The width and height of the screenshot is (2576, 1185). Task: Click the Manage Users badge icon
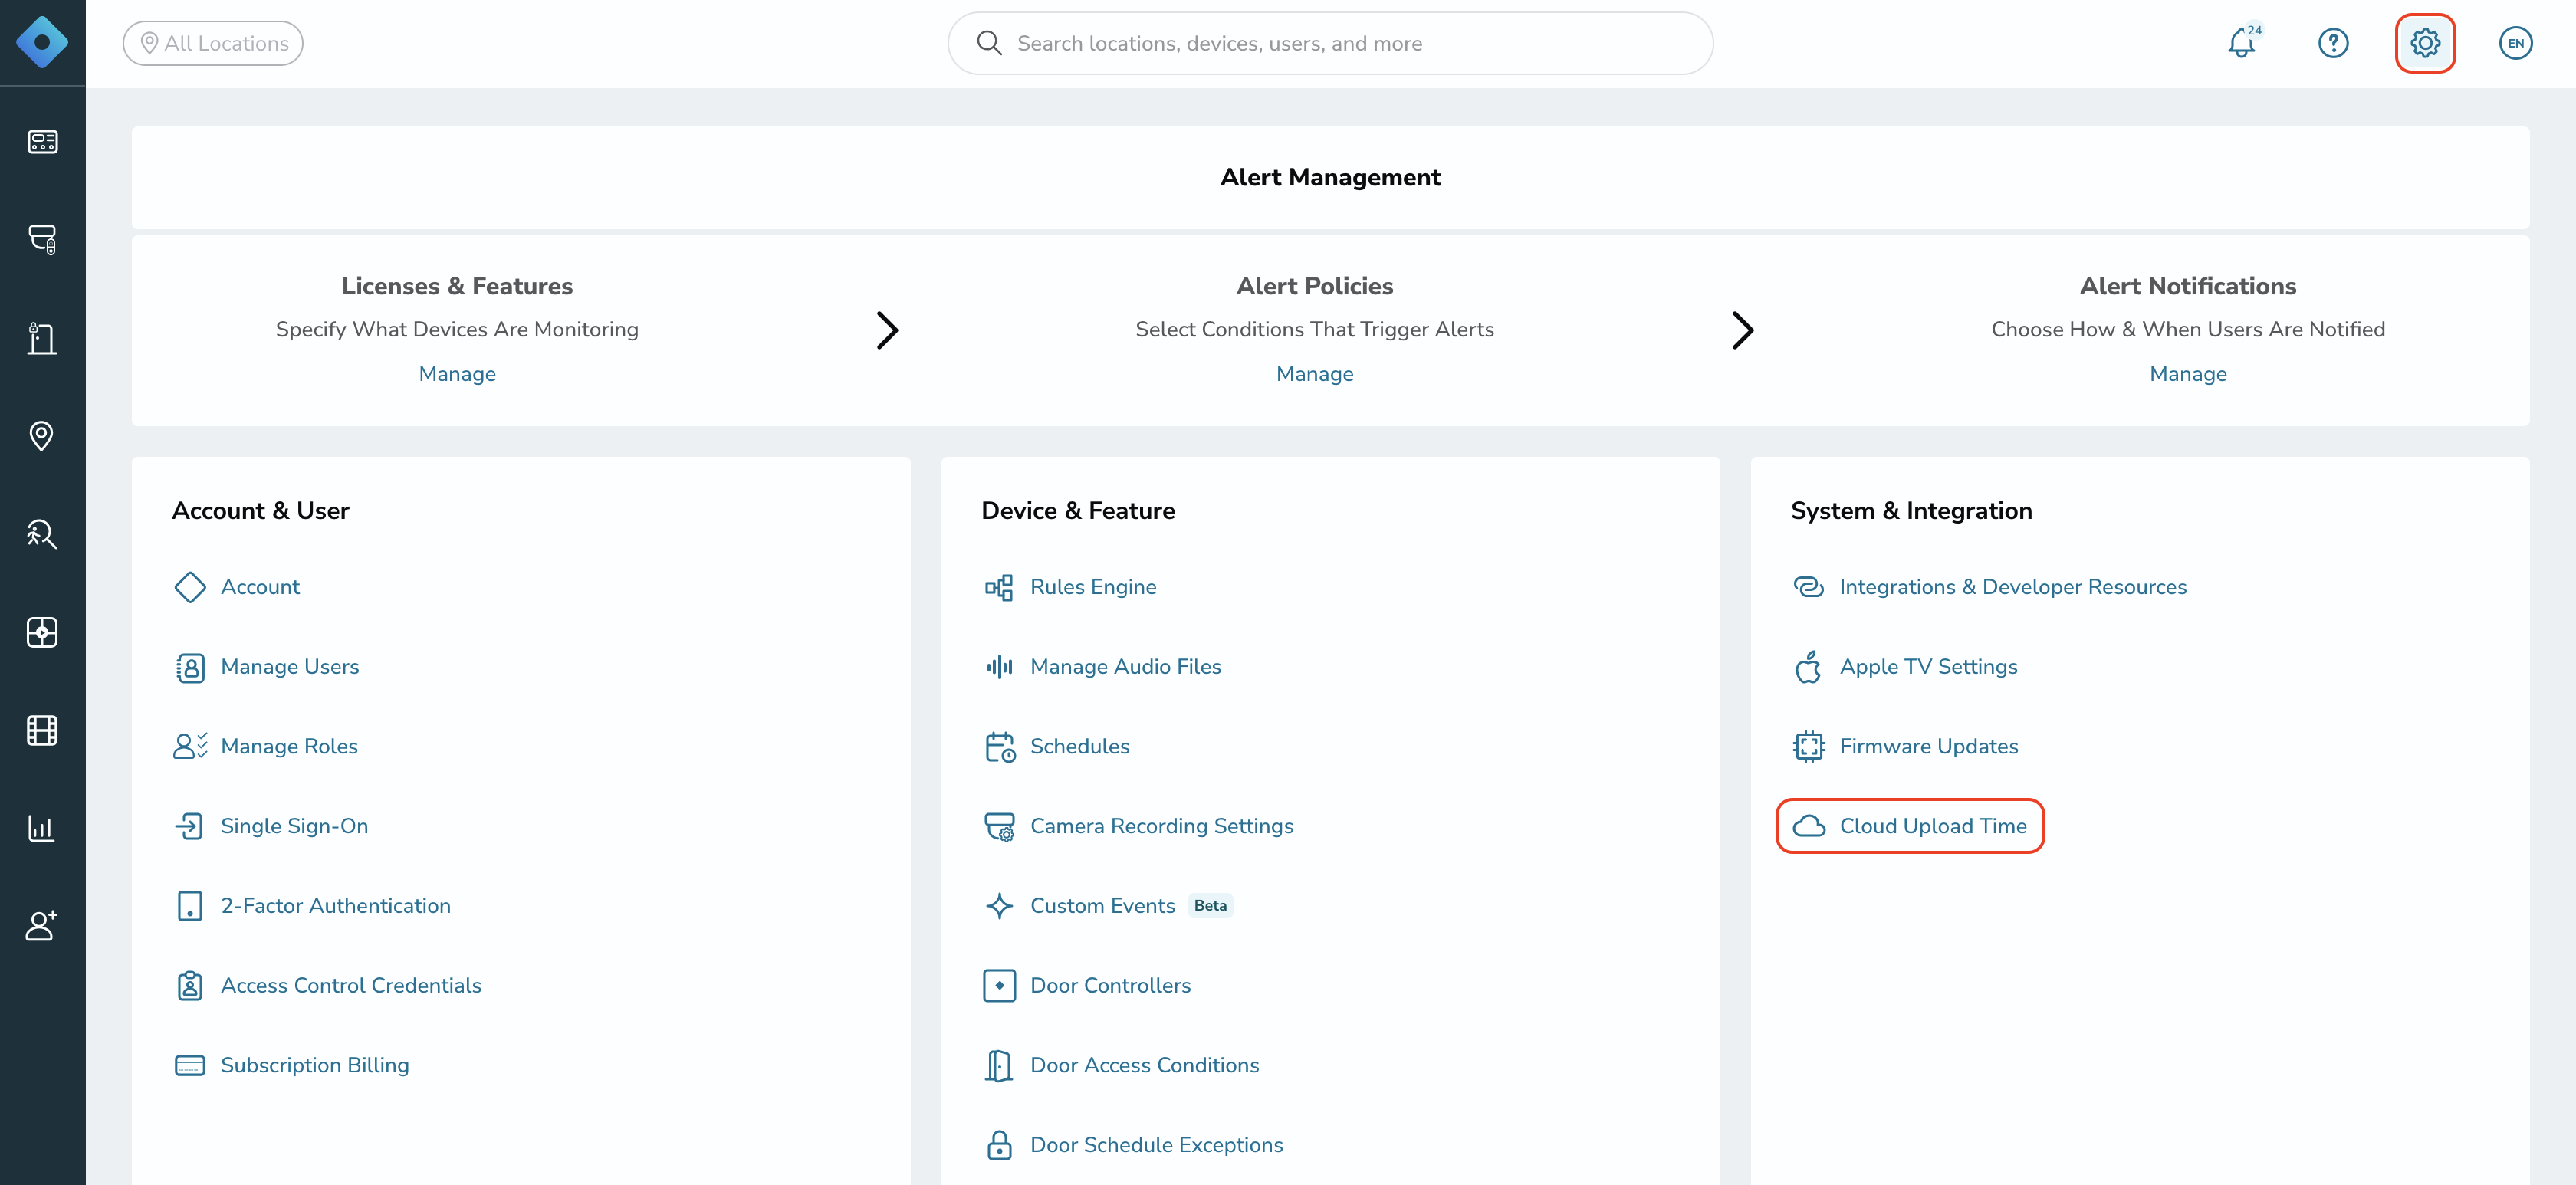coord(190,667)
